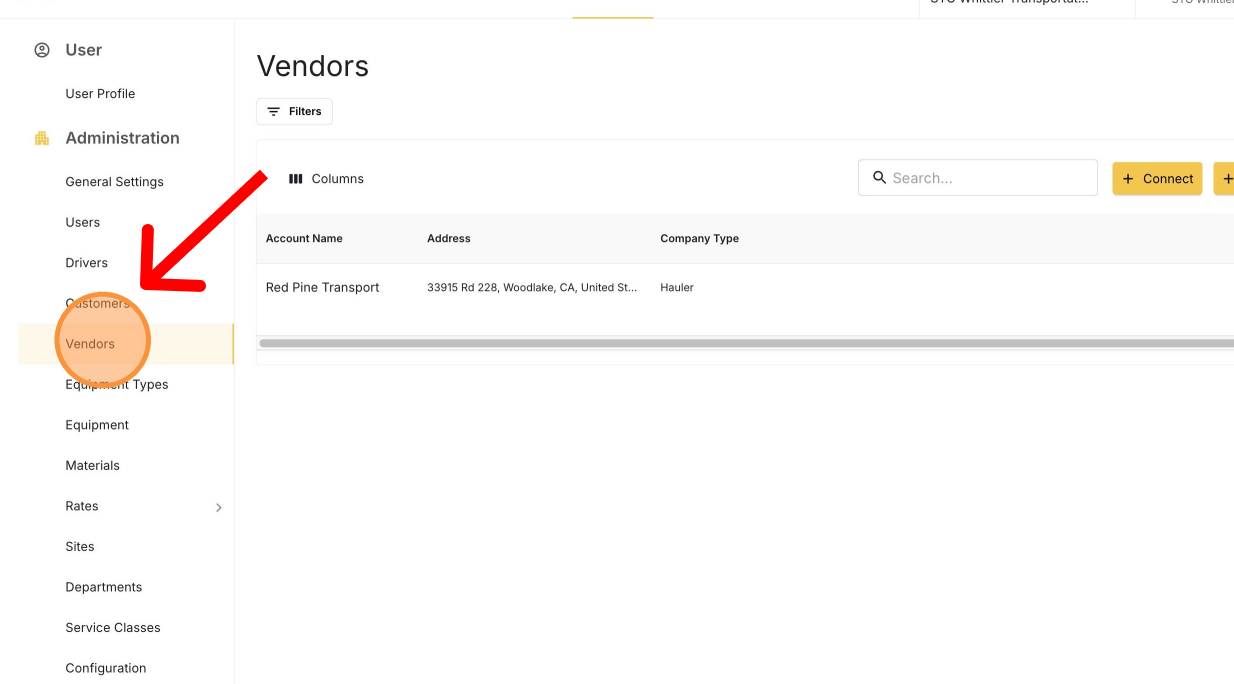Image resolution: width=1234 pixels, height=684 pixels.
Task: Click the User section person icon
Action: point(42,50)
